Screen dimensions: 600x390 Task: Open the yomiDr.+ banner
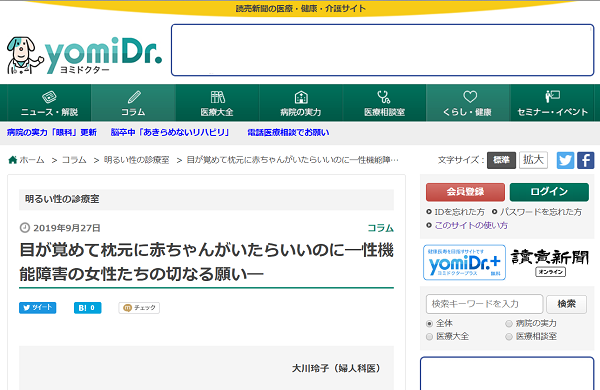(465, 263)
